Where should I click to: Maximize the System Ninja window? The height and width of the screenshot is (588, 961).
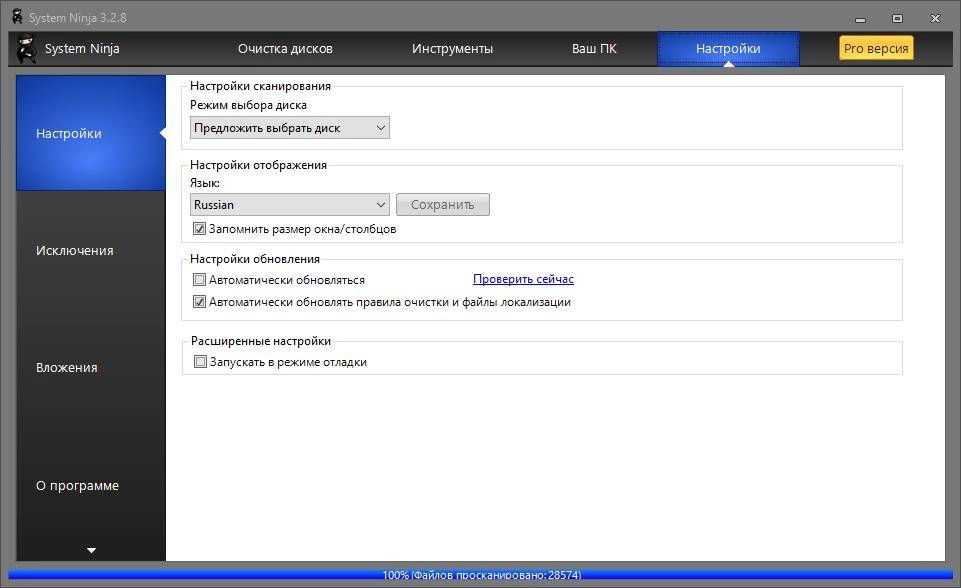click(x=897, y=18)
